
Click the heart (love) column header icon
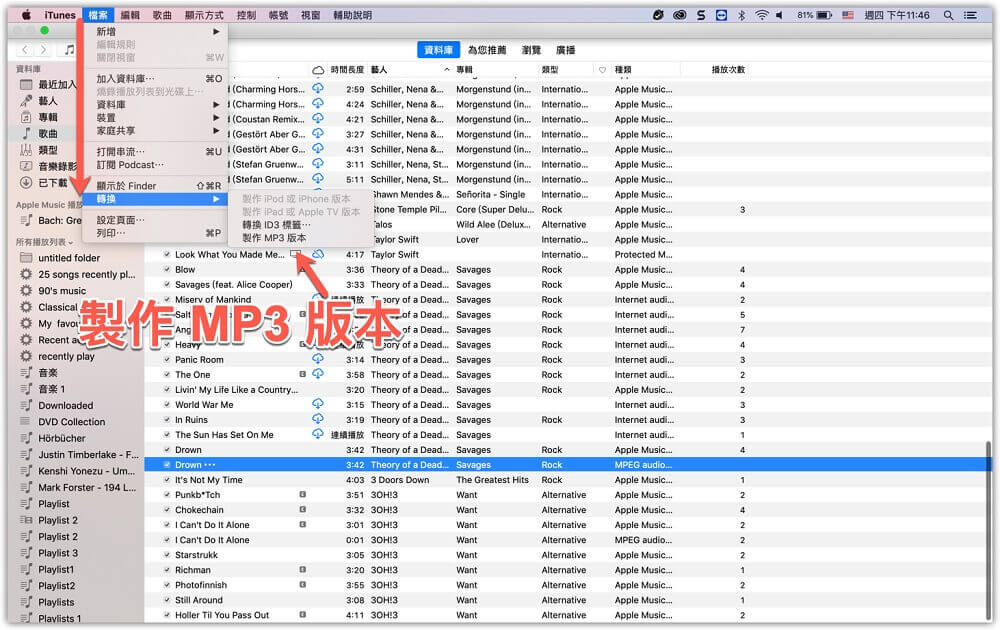point(602,70)
